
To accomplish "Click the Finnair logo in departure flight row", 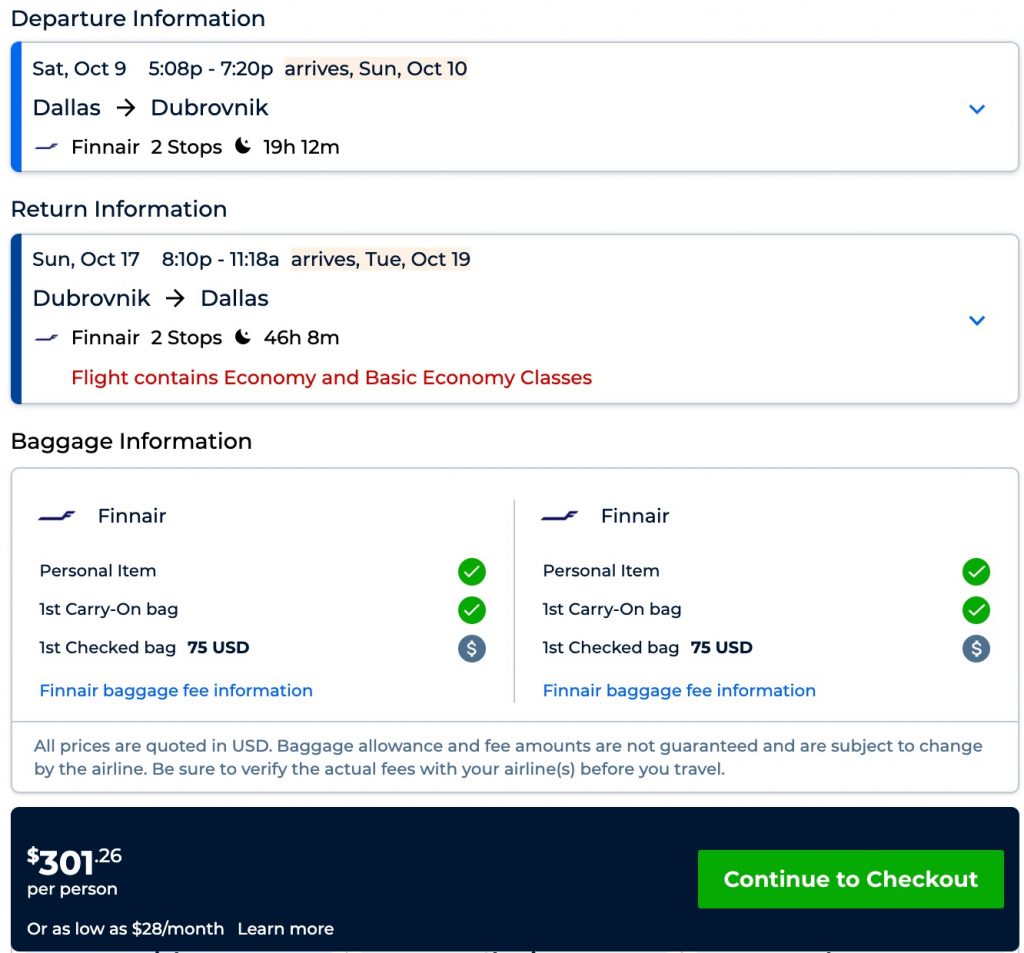I will [47, 147].
